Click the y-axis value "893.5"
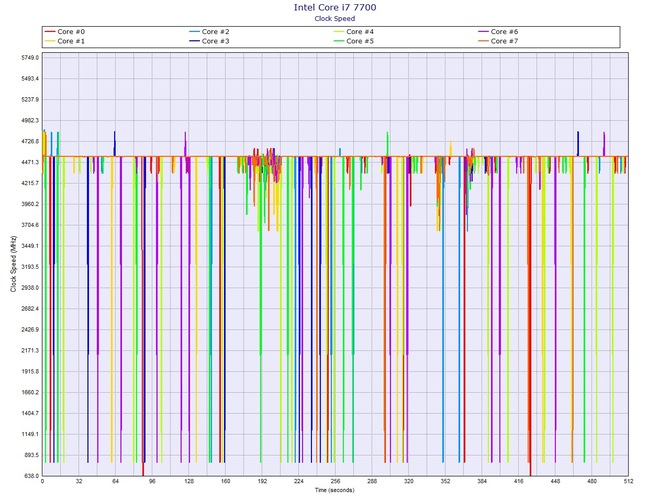The width and height of the screenshot is (670, 502). click(x=31, y=455)
